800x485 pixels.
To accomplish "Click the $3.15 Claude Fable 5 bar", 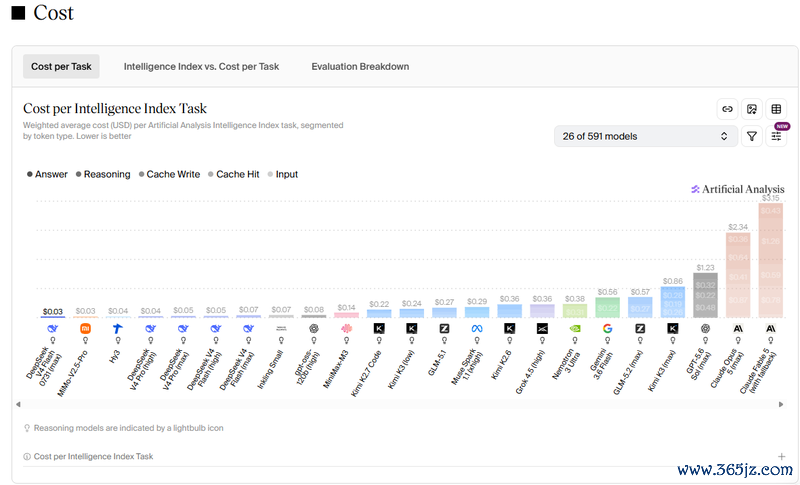I will pyautogui.click(x=771, y=260).
